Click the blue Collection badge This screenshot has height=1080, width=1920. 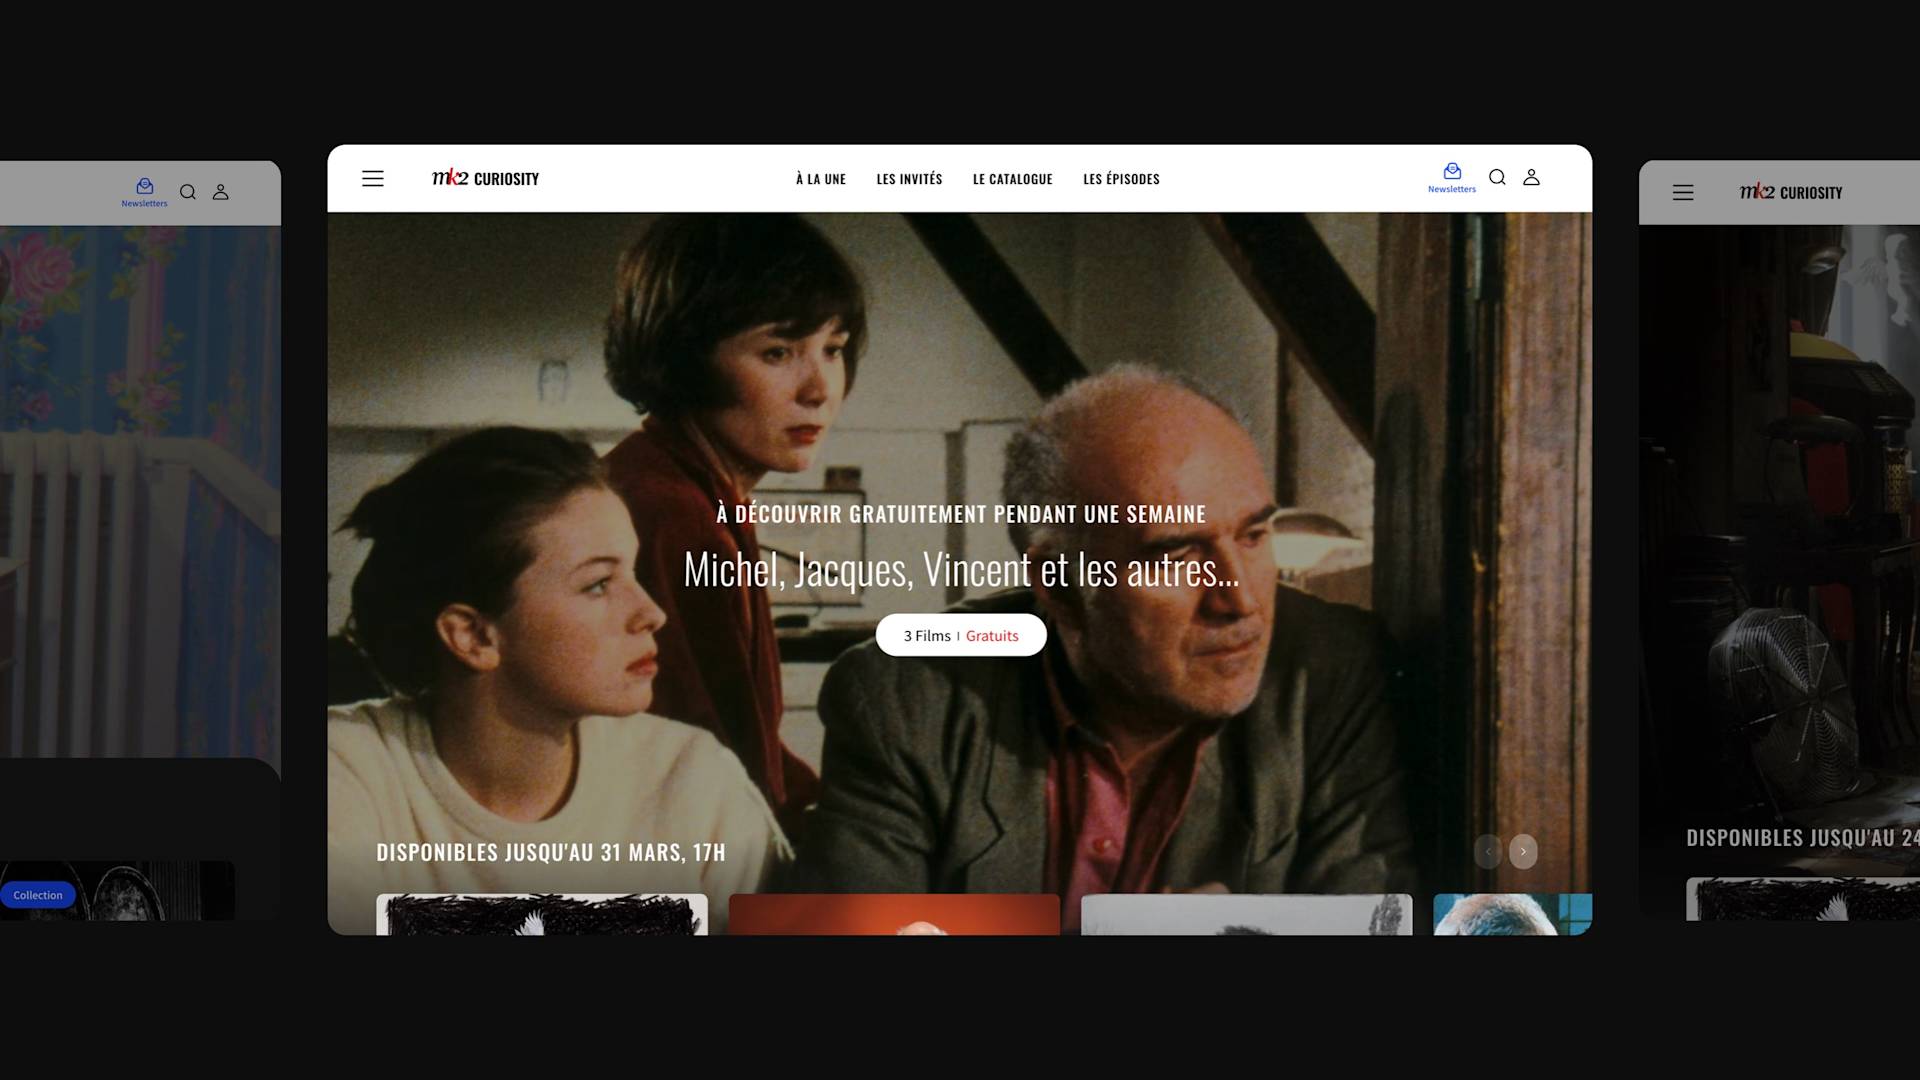[x=38, y=895]
